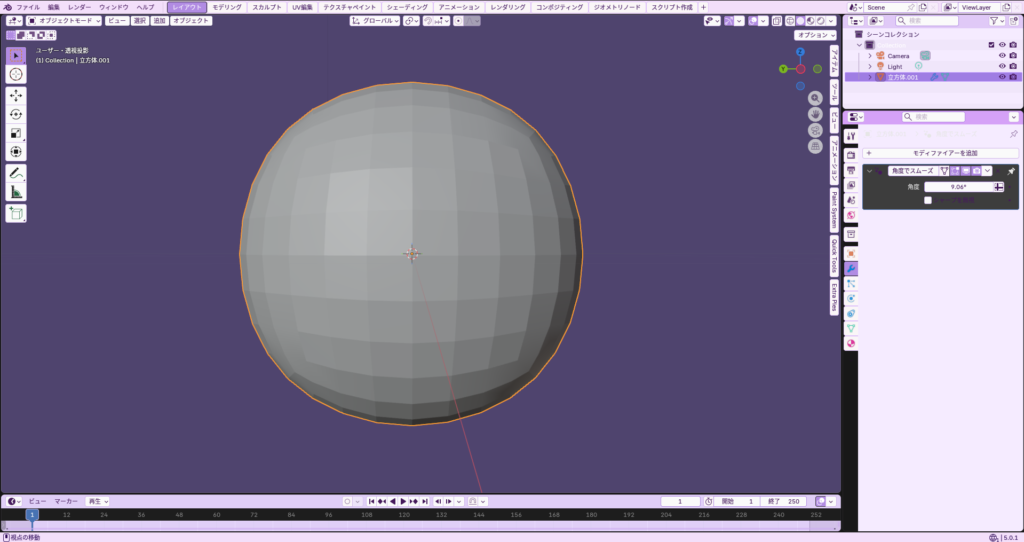Viewport: 1024px width, 542px height.
Task: Choose the Add Cube tool
Action: (16, 213)
